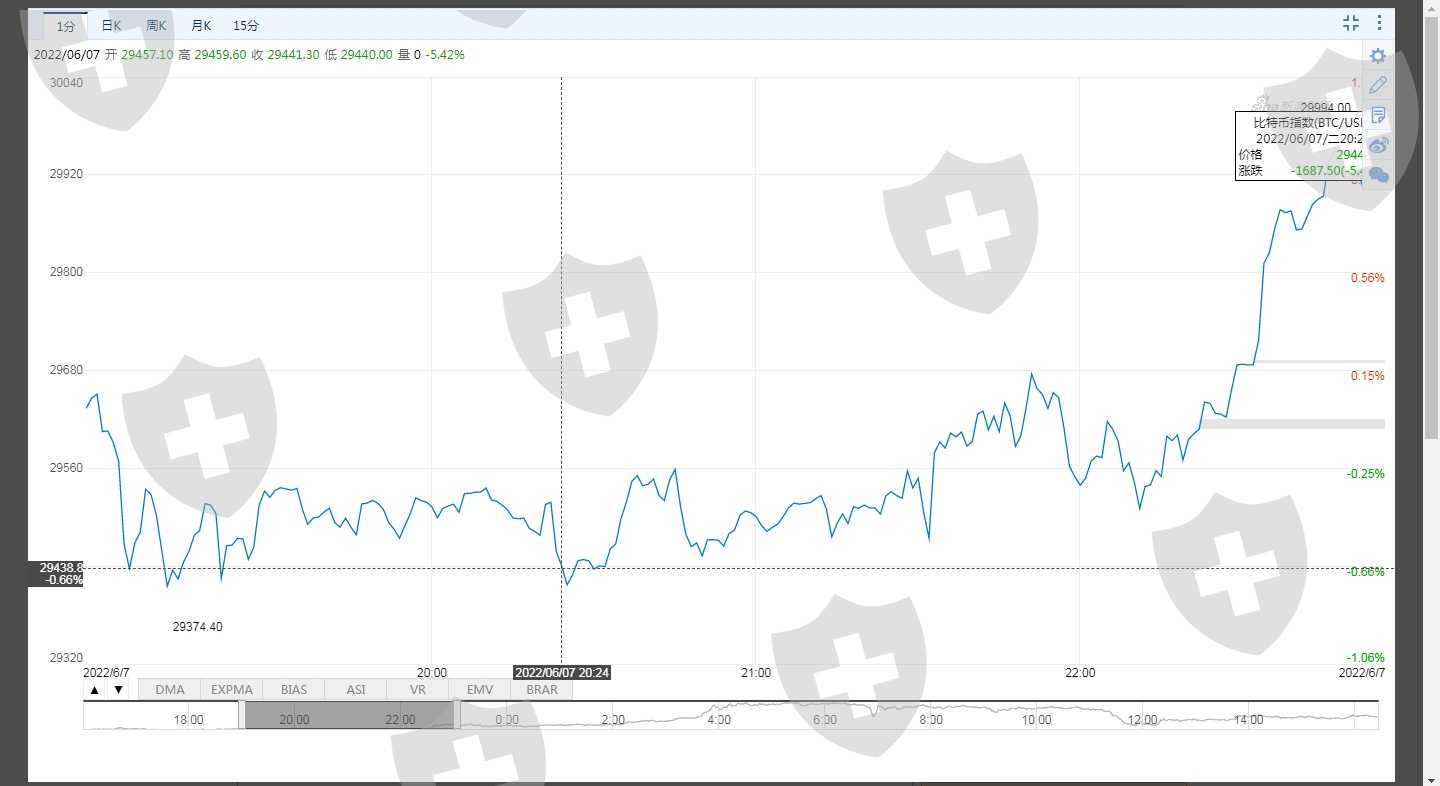1440x786 pixels.
Task: Click the 21:00 time axis label
Action: pos(756,673)
